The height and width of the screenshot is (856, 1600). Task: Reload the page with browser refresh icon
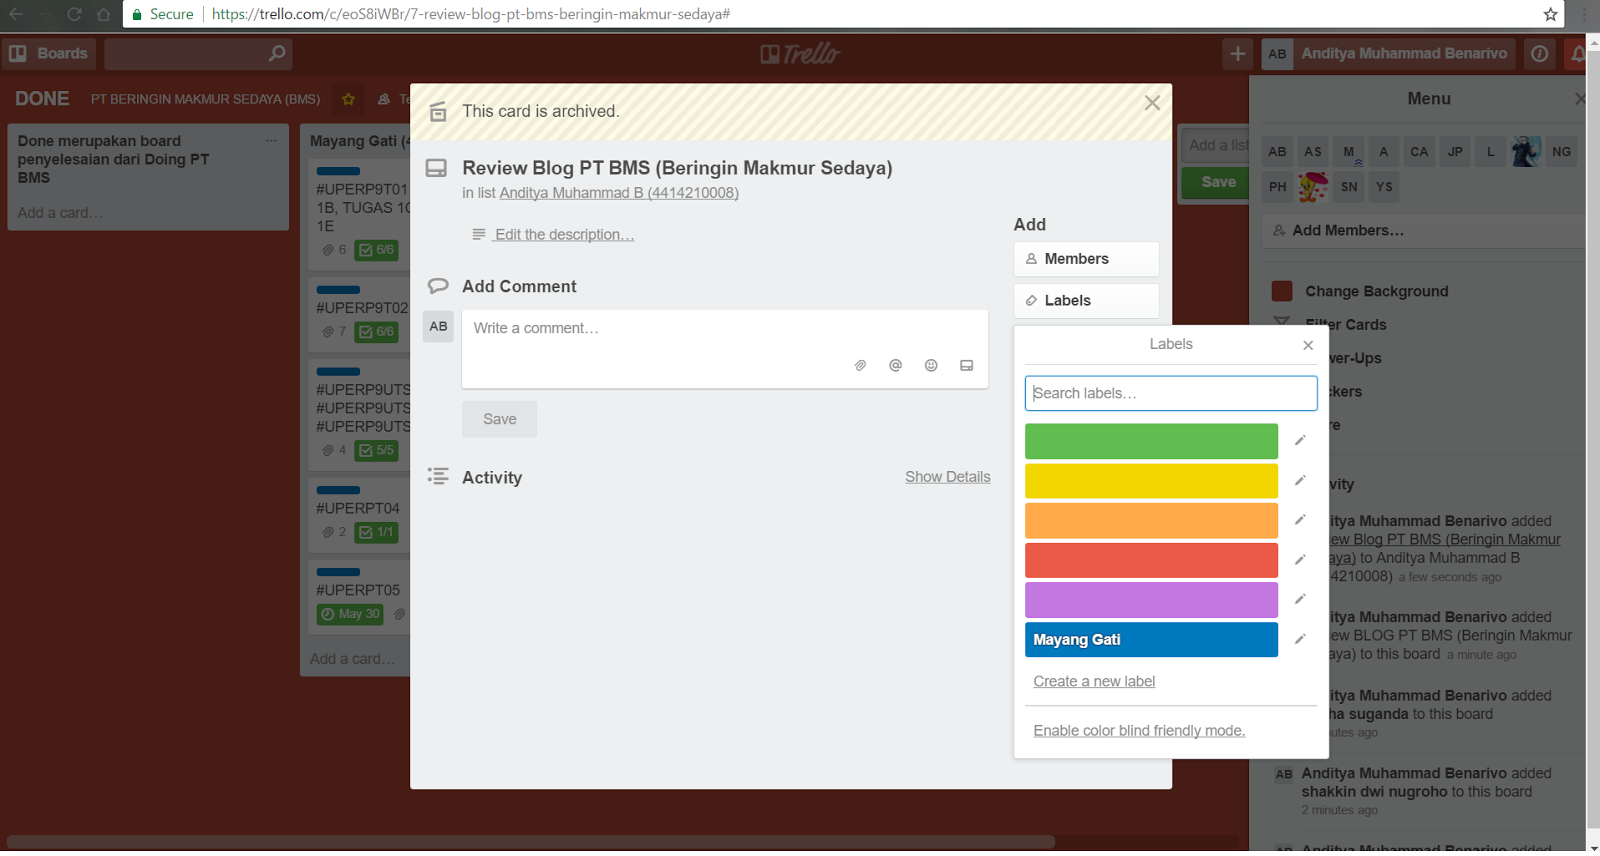coord(74,14)
